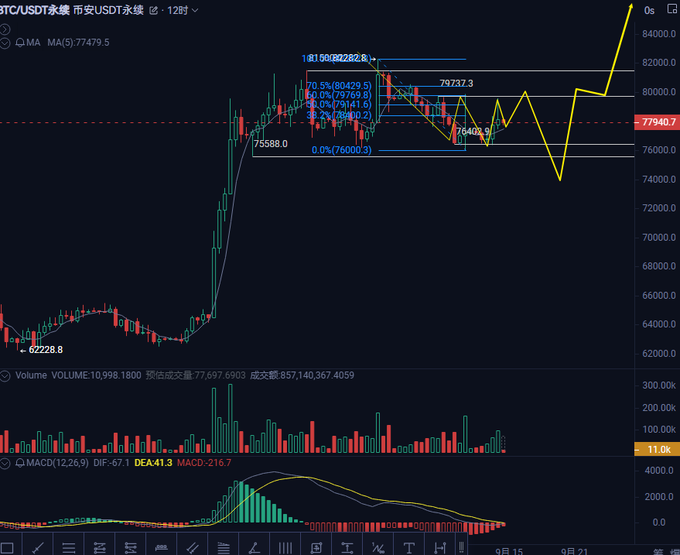Click the 62228.8 low price label

(x=46, y=350)
